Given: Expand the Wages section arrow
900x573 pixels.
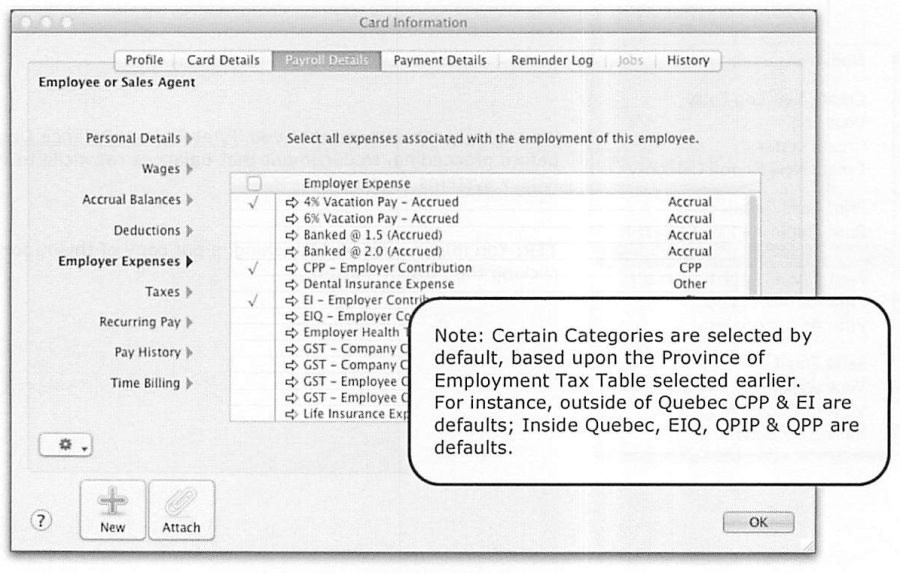Looking at the screenshot, I should click(x=189, y=169).
